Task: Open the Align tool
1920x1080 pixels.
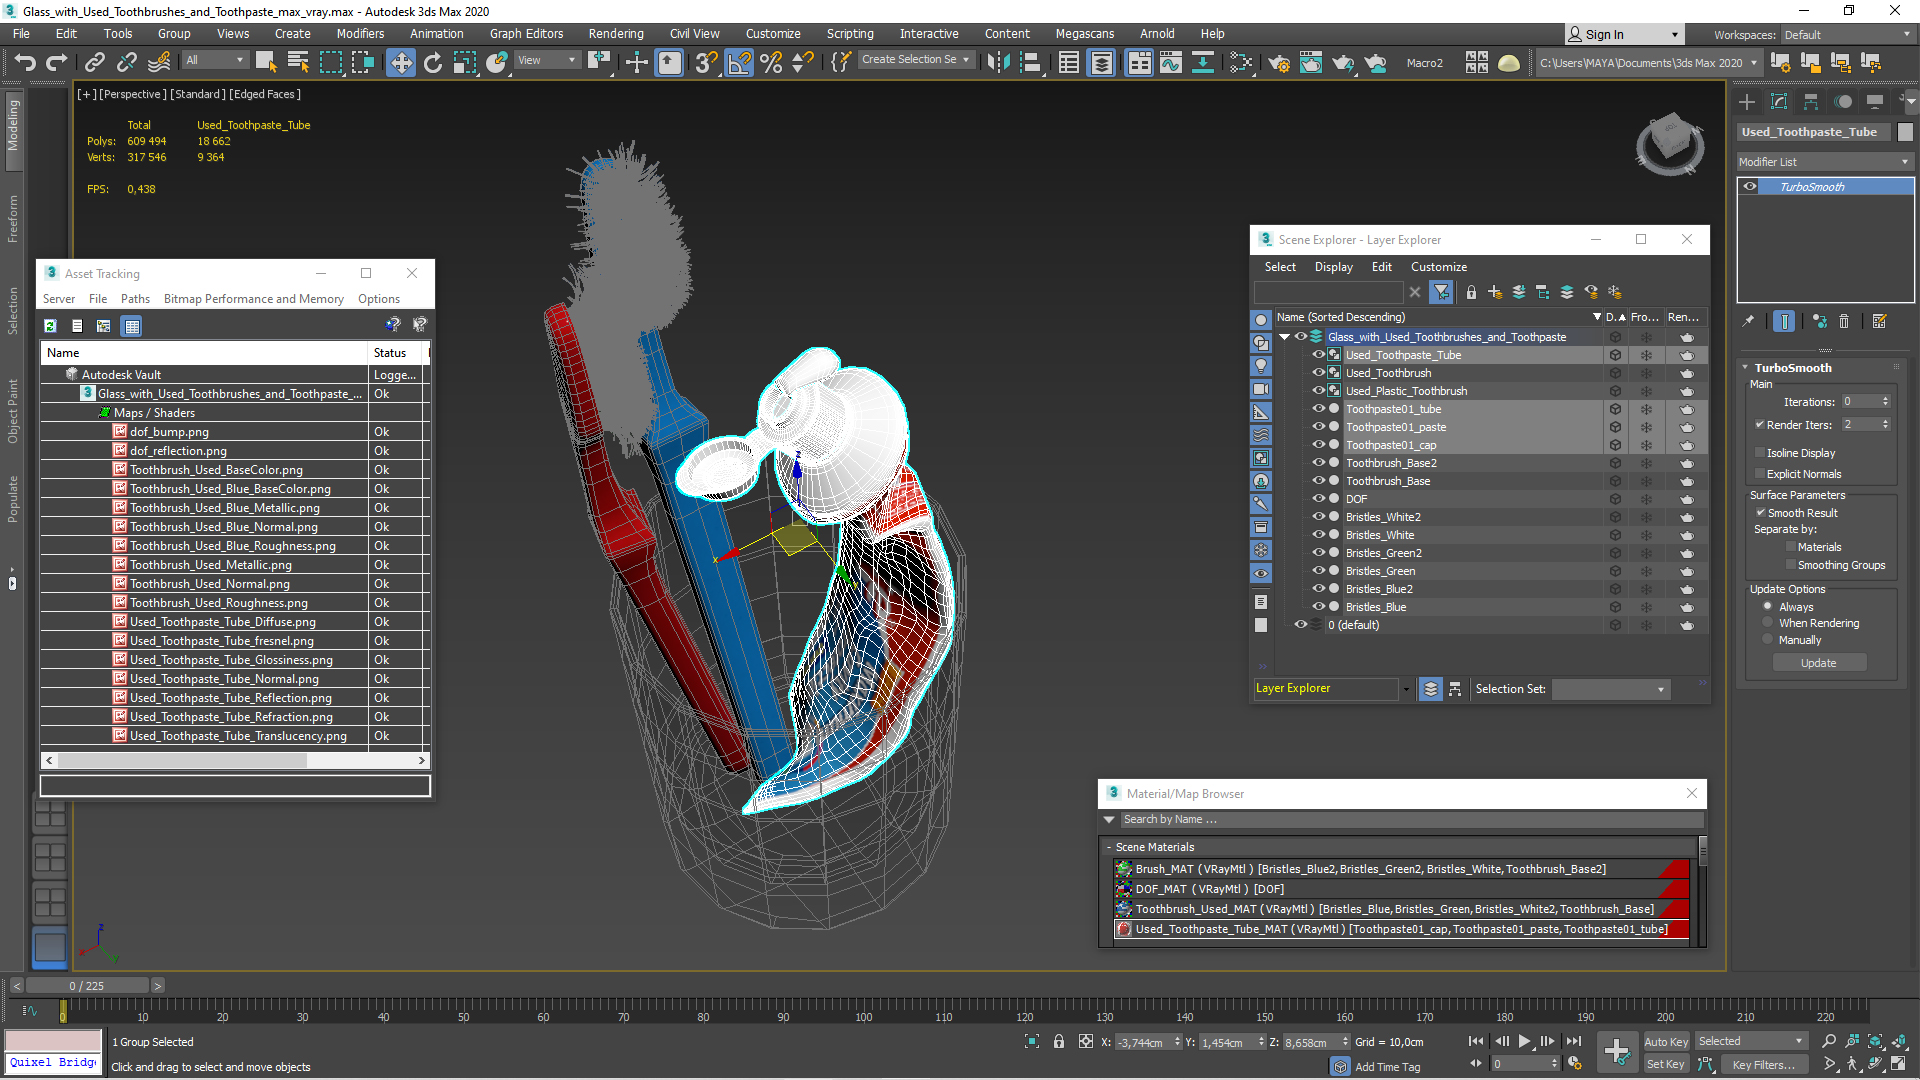Action: click(1030, 62)
